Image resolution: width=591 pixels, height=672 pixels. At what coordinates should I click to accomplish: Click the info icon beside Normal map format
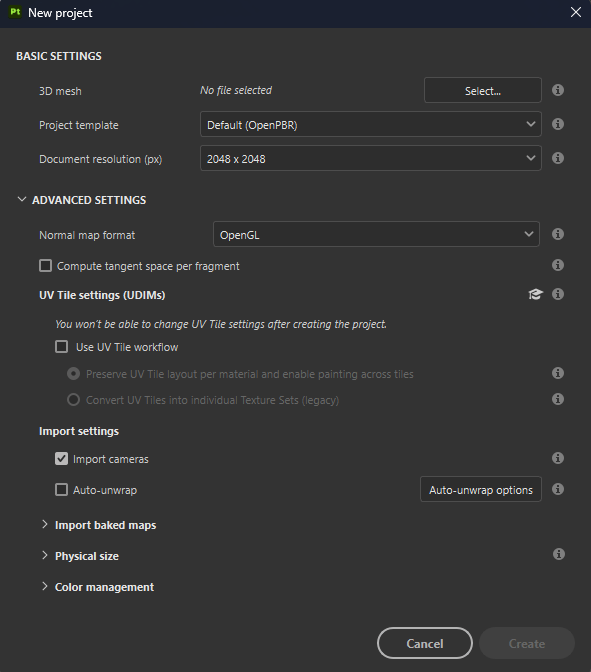click(558, 234)
